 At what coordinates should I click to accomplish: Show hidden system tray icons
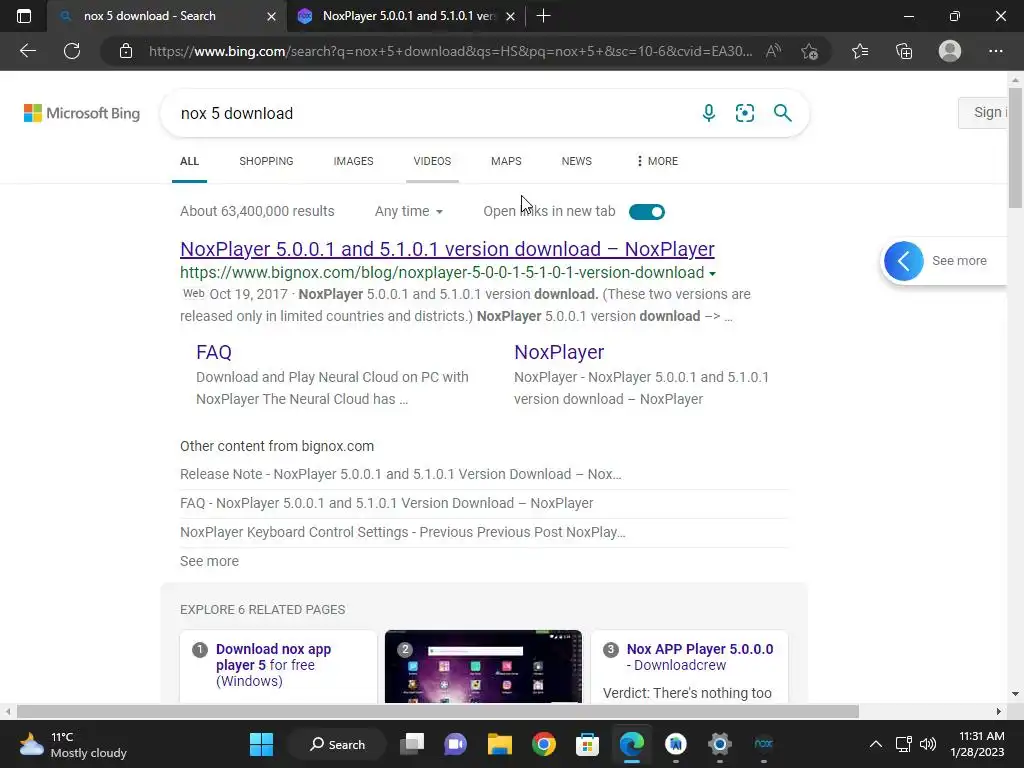[x=876, y=744]
